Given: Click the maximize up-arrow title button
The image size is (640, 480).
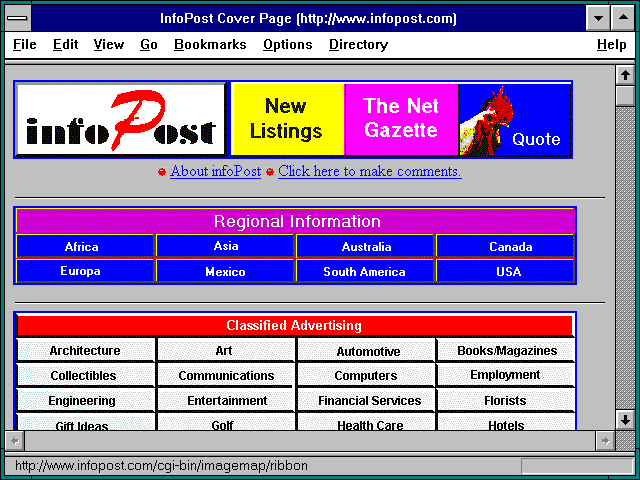Looking at the screenshot, I should [623, 18].
